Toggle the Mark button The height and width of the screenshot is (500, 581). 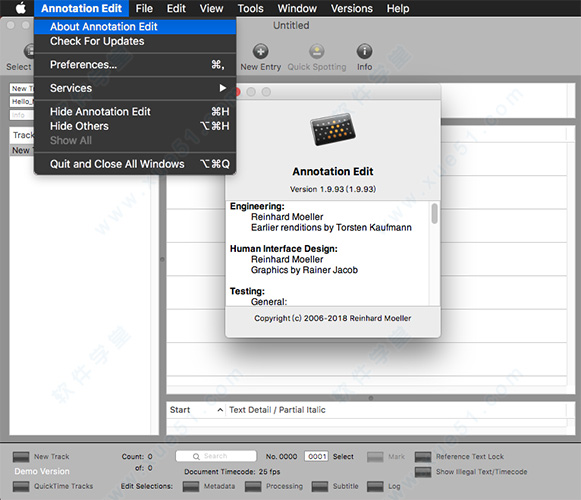click(x=375, y=457)
